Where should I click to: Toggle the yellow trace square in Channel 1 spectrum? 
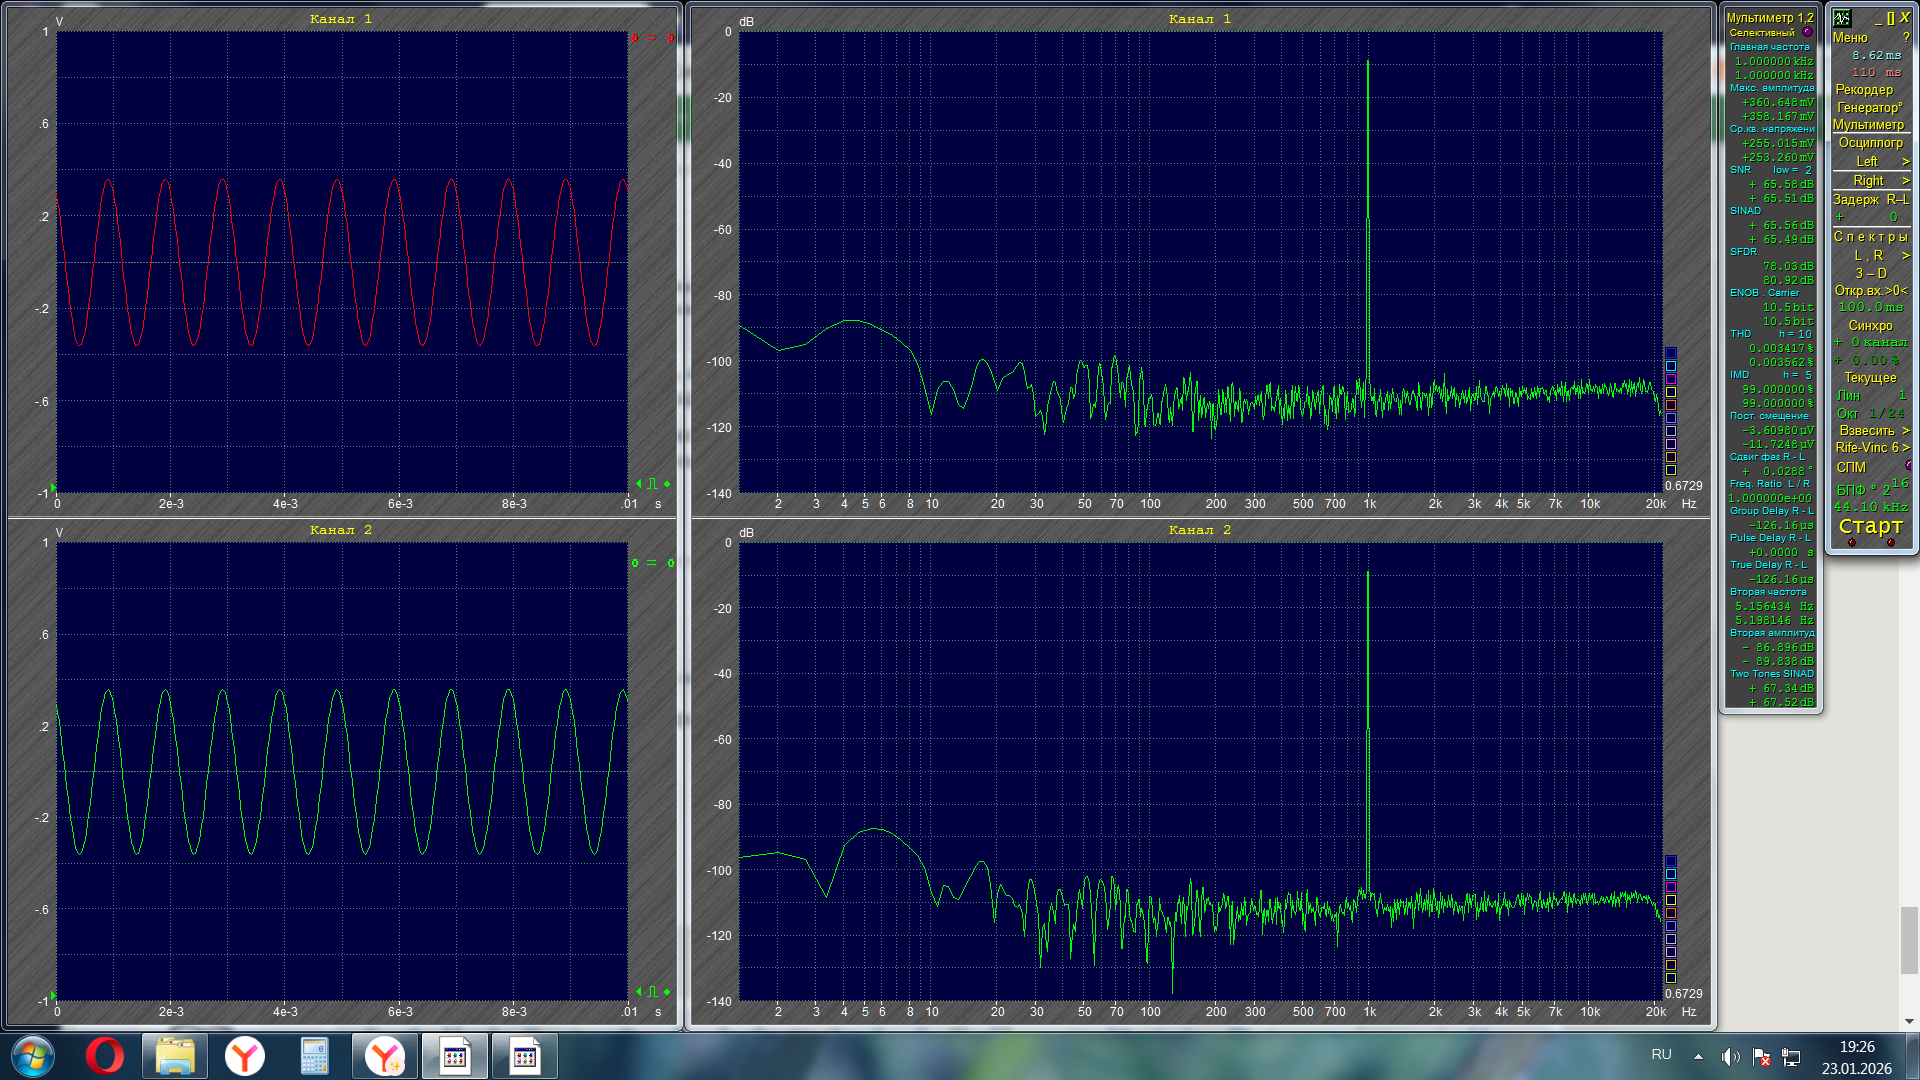click(x=1671, y=391)
